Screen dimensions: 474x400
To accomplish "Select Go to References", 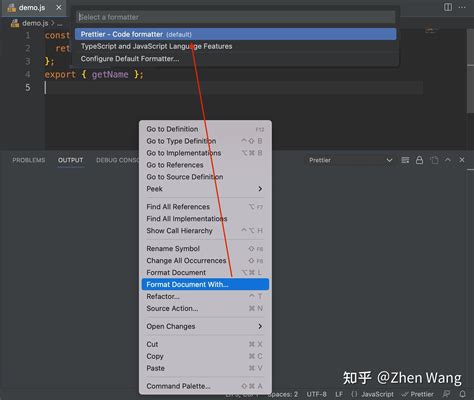I will [x=205, y=165].
